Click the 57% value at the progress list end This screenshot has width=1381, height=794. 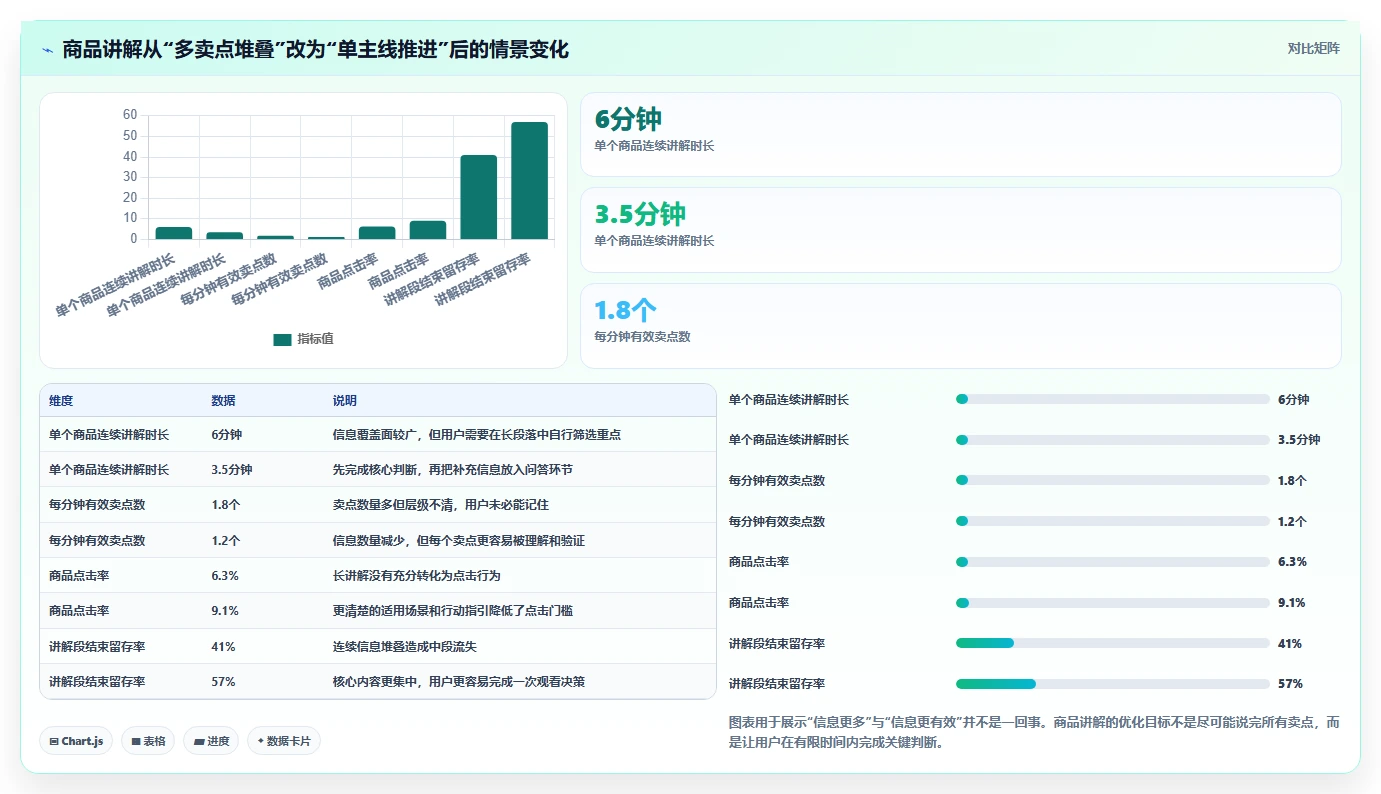coord(1290,684)
